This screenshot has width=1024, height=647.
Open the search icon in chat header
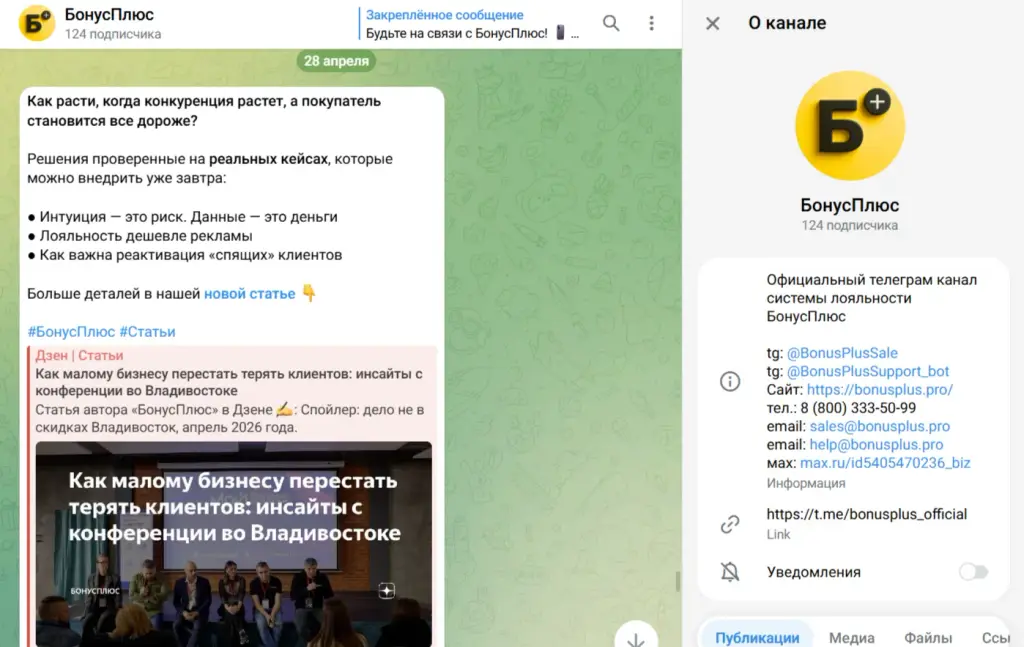point(611,24)
